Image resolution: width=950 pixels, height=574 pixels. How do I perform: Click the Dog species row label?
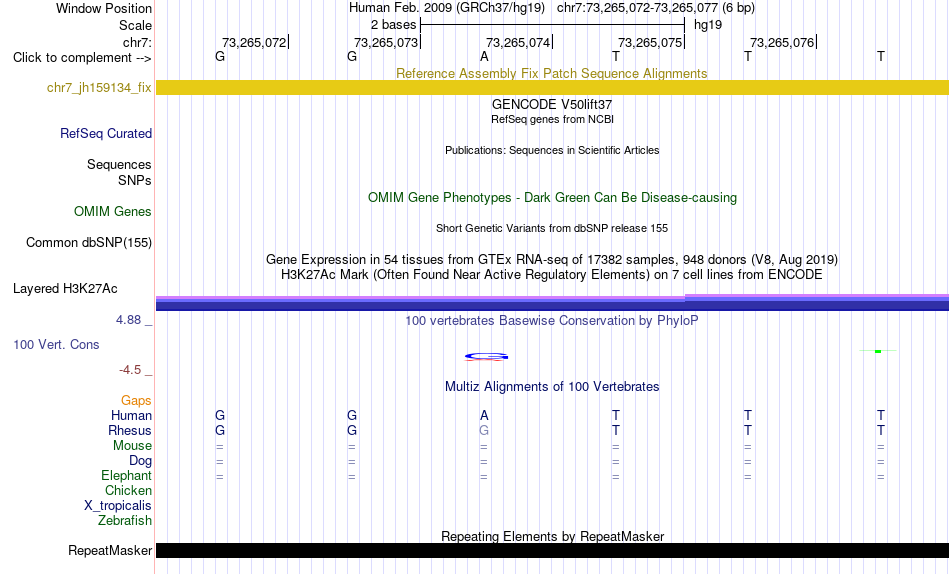pos(140,461)
